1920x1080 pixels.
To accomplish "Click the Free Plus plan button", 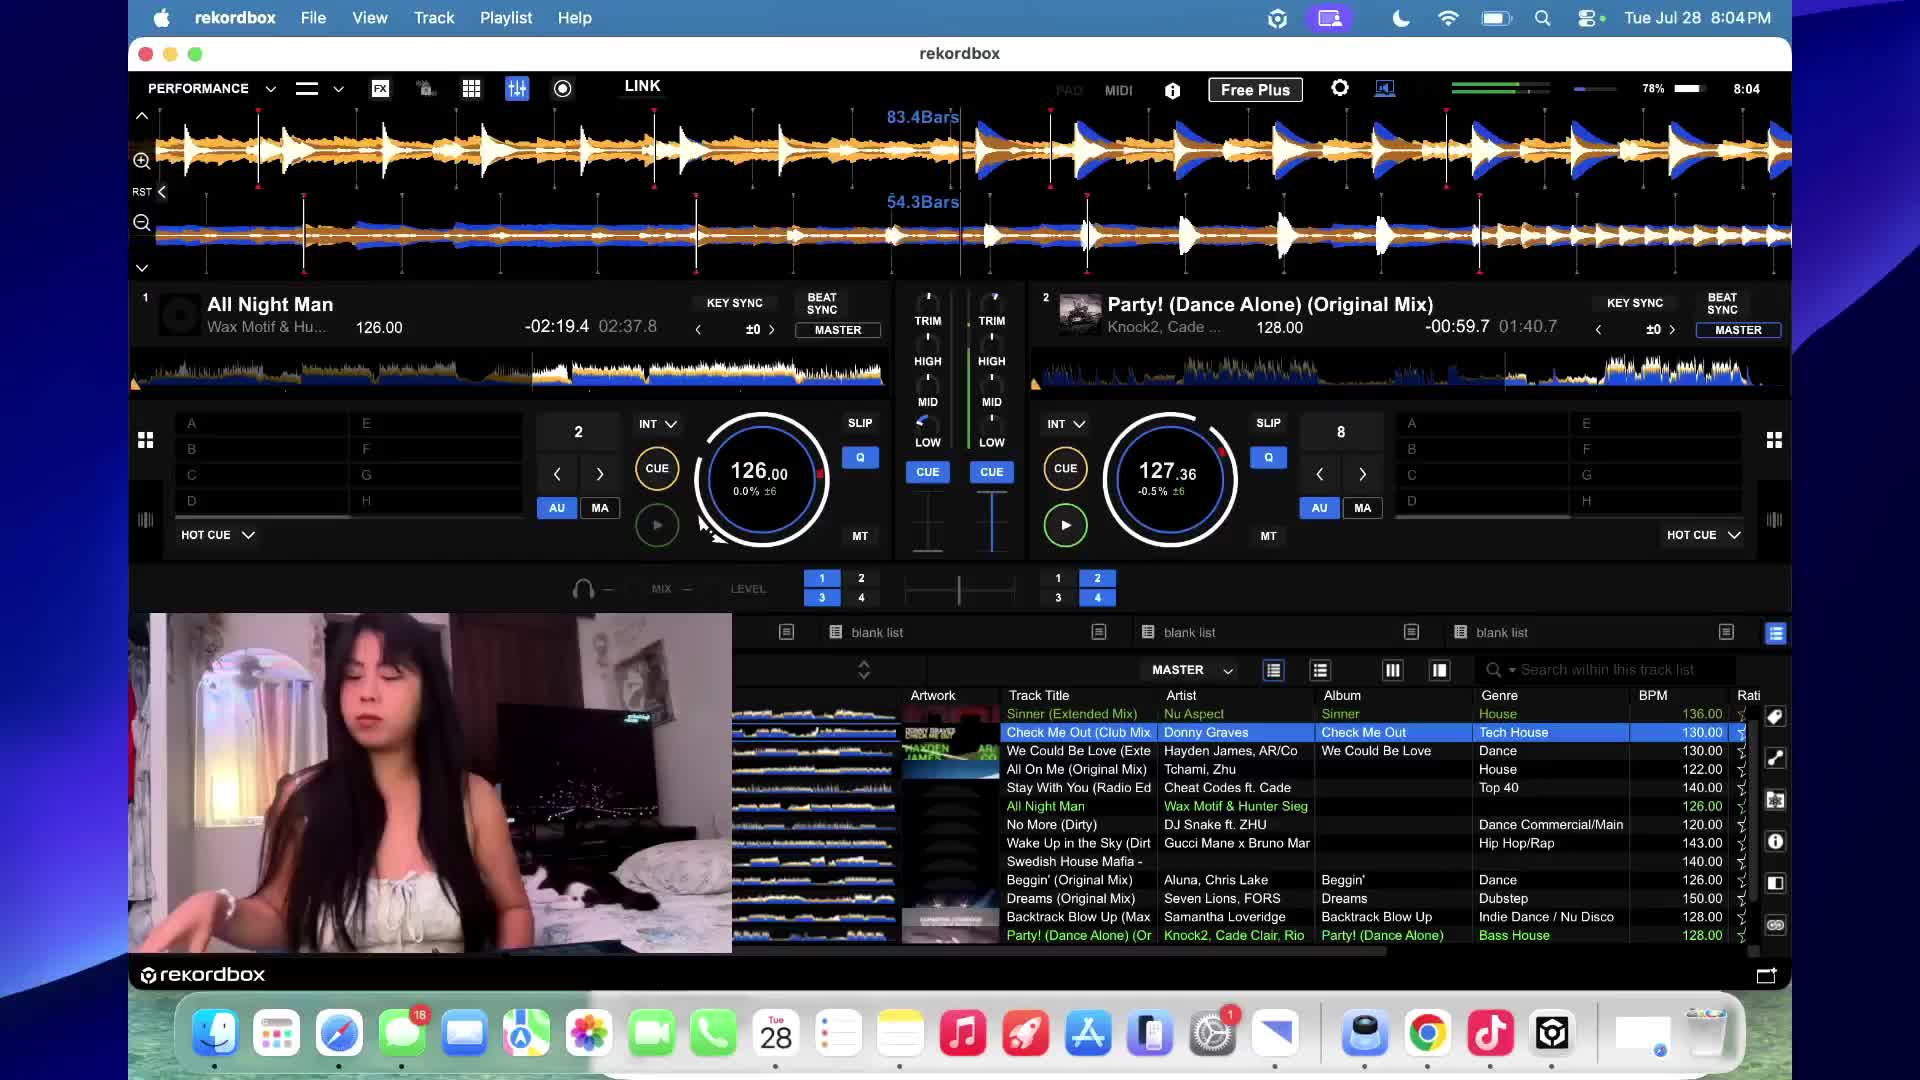I will click(1255, 90).
